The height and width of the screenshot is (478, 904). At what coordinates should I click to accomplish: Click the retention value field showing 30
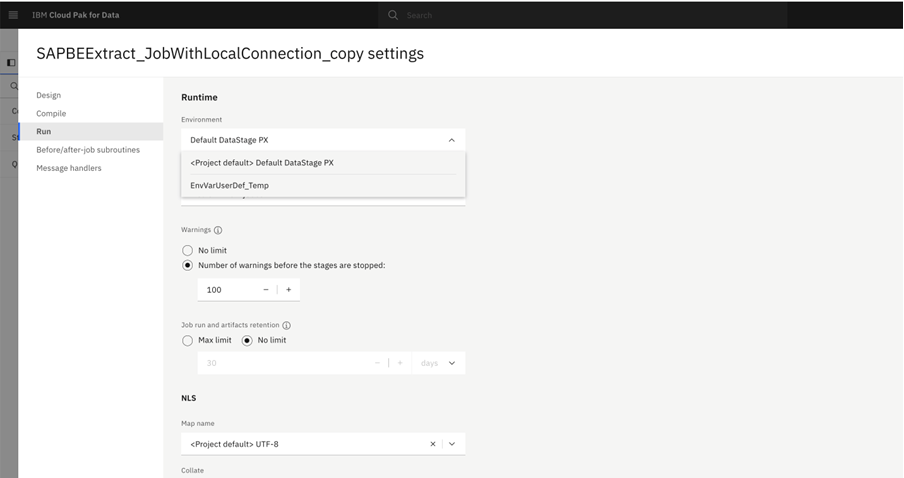[282, 363]
